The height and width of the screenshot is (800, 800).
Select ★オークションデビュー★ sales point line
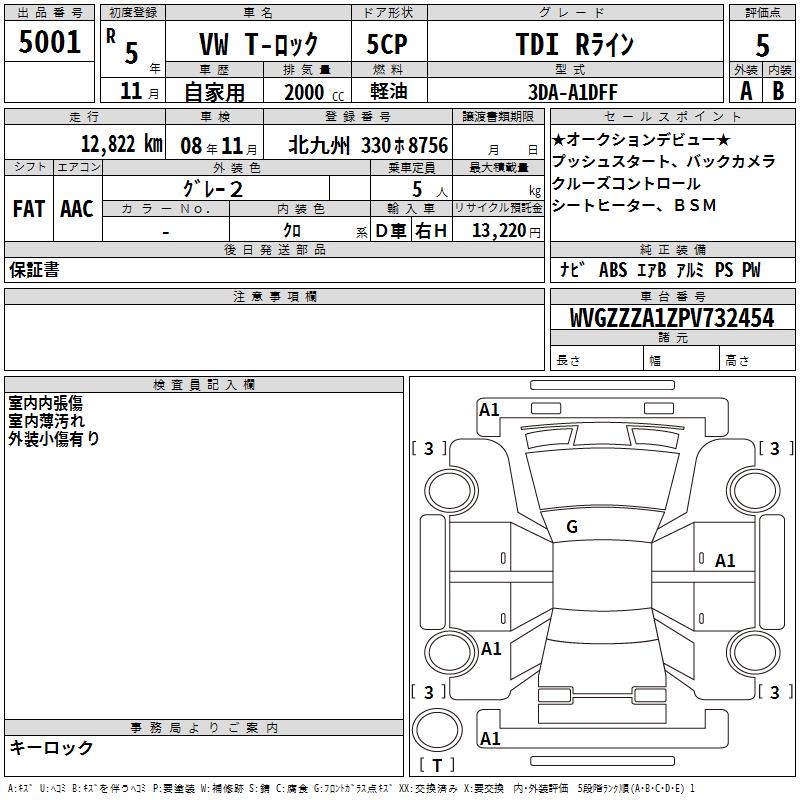[641, 139]
